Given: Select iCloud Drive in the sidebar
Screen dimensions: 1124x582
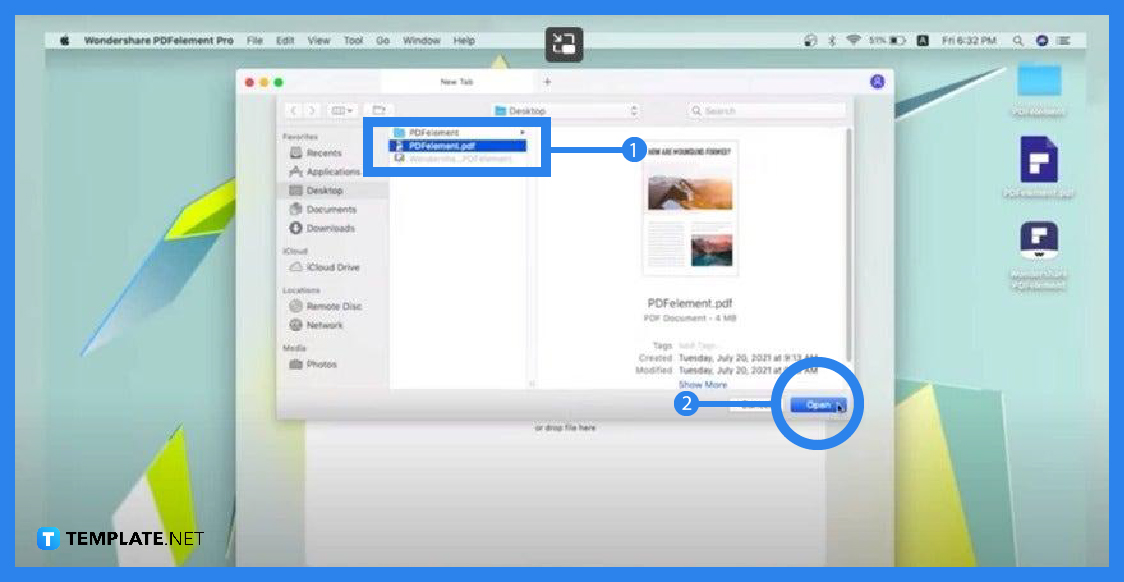Looking at the screenshot, I should [324, 267].
